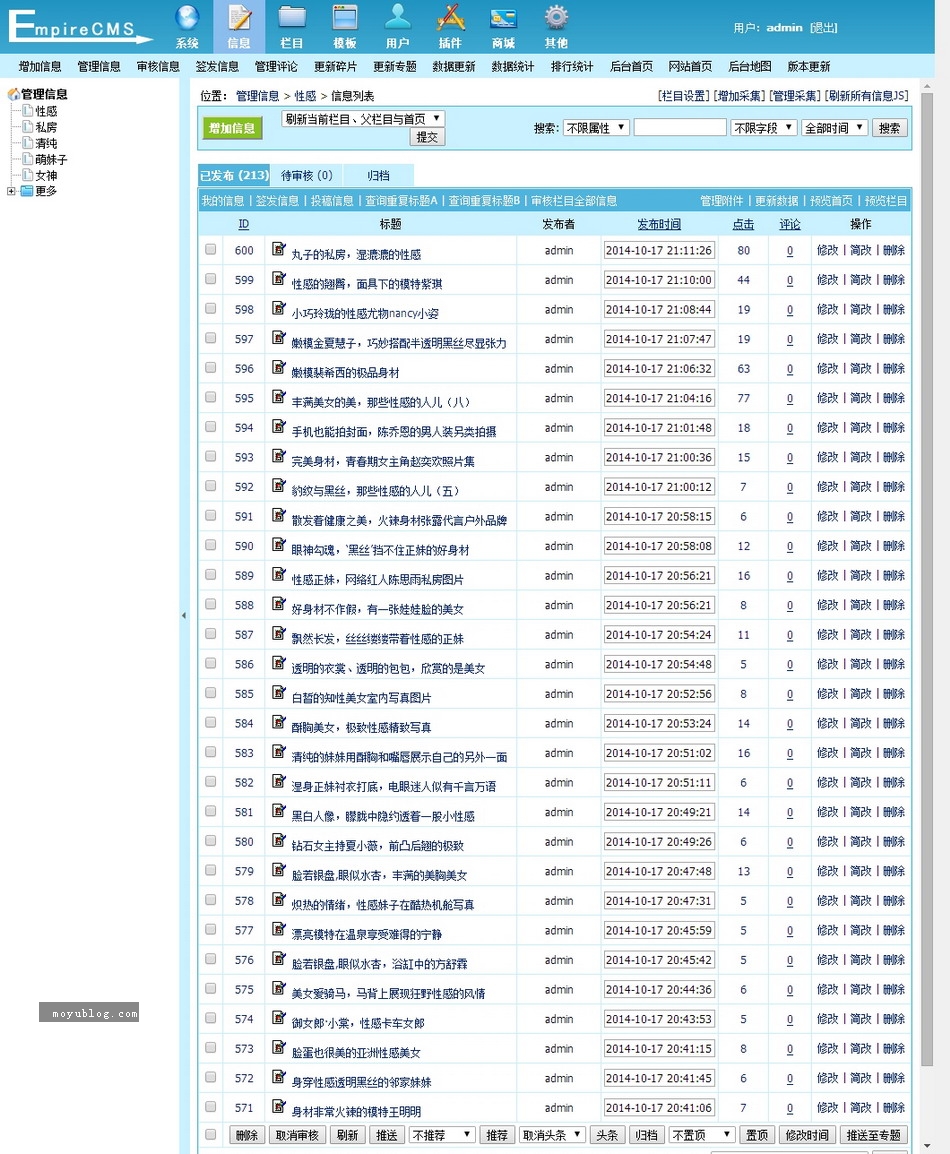This screenshot has height=1154, width=950.
Task: Tick the checkbox for article 599
Action: [x=210, y=279]
